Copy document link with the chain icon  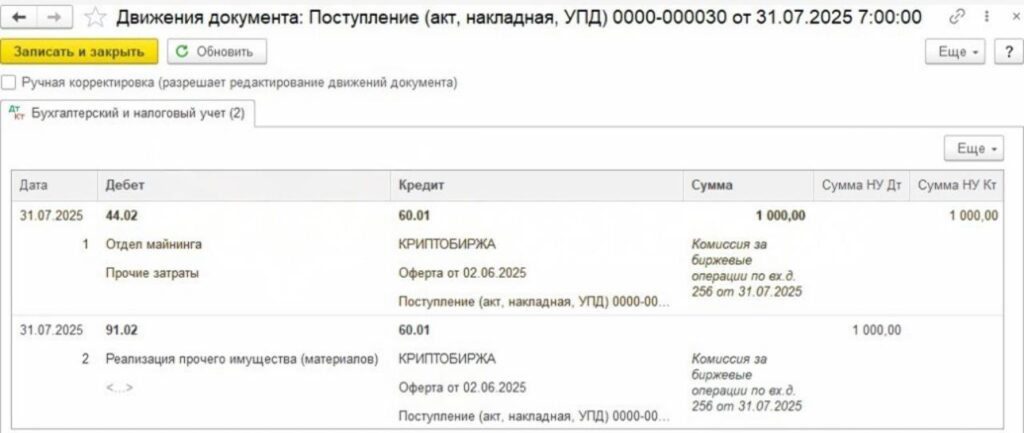click(957, 17)
